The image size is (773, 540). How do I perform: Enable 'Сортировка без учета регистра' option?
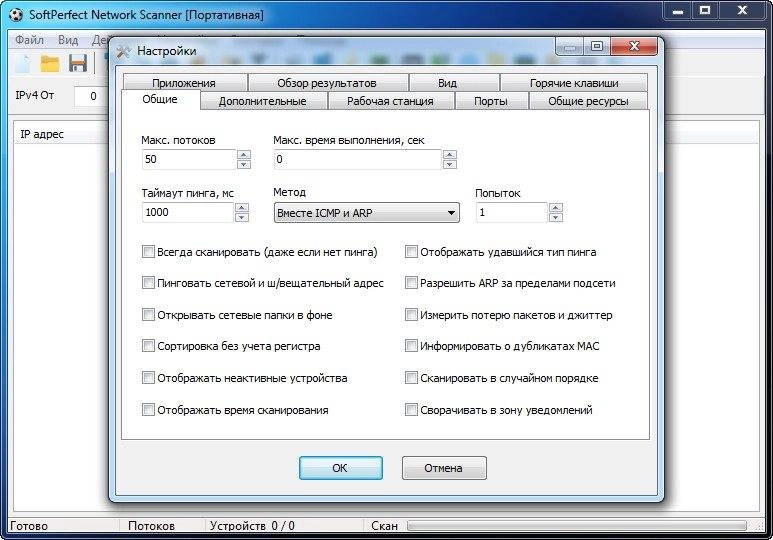tap(148, 346)
